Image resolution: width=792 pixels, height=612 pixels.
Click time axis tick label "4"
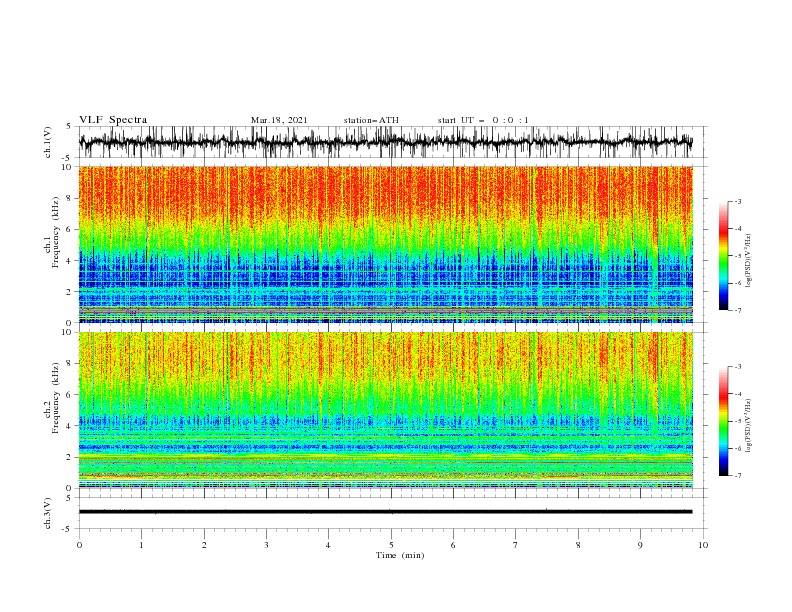(328, 545)
